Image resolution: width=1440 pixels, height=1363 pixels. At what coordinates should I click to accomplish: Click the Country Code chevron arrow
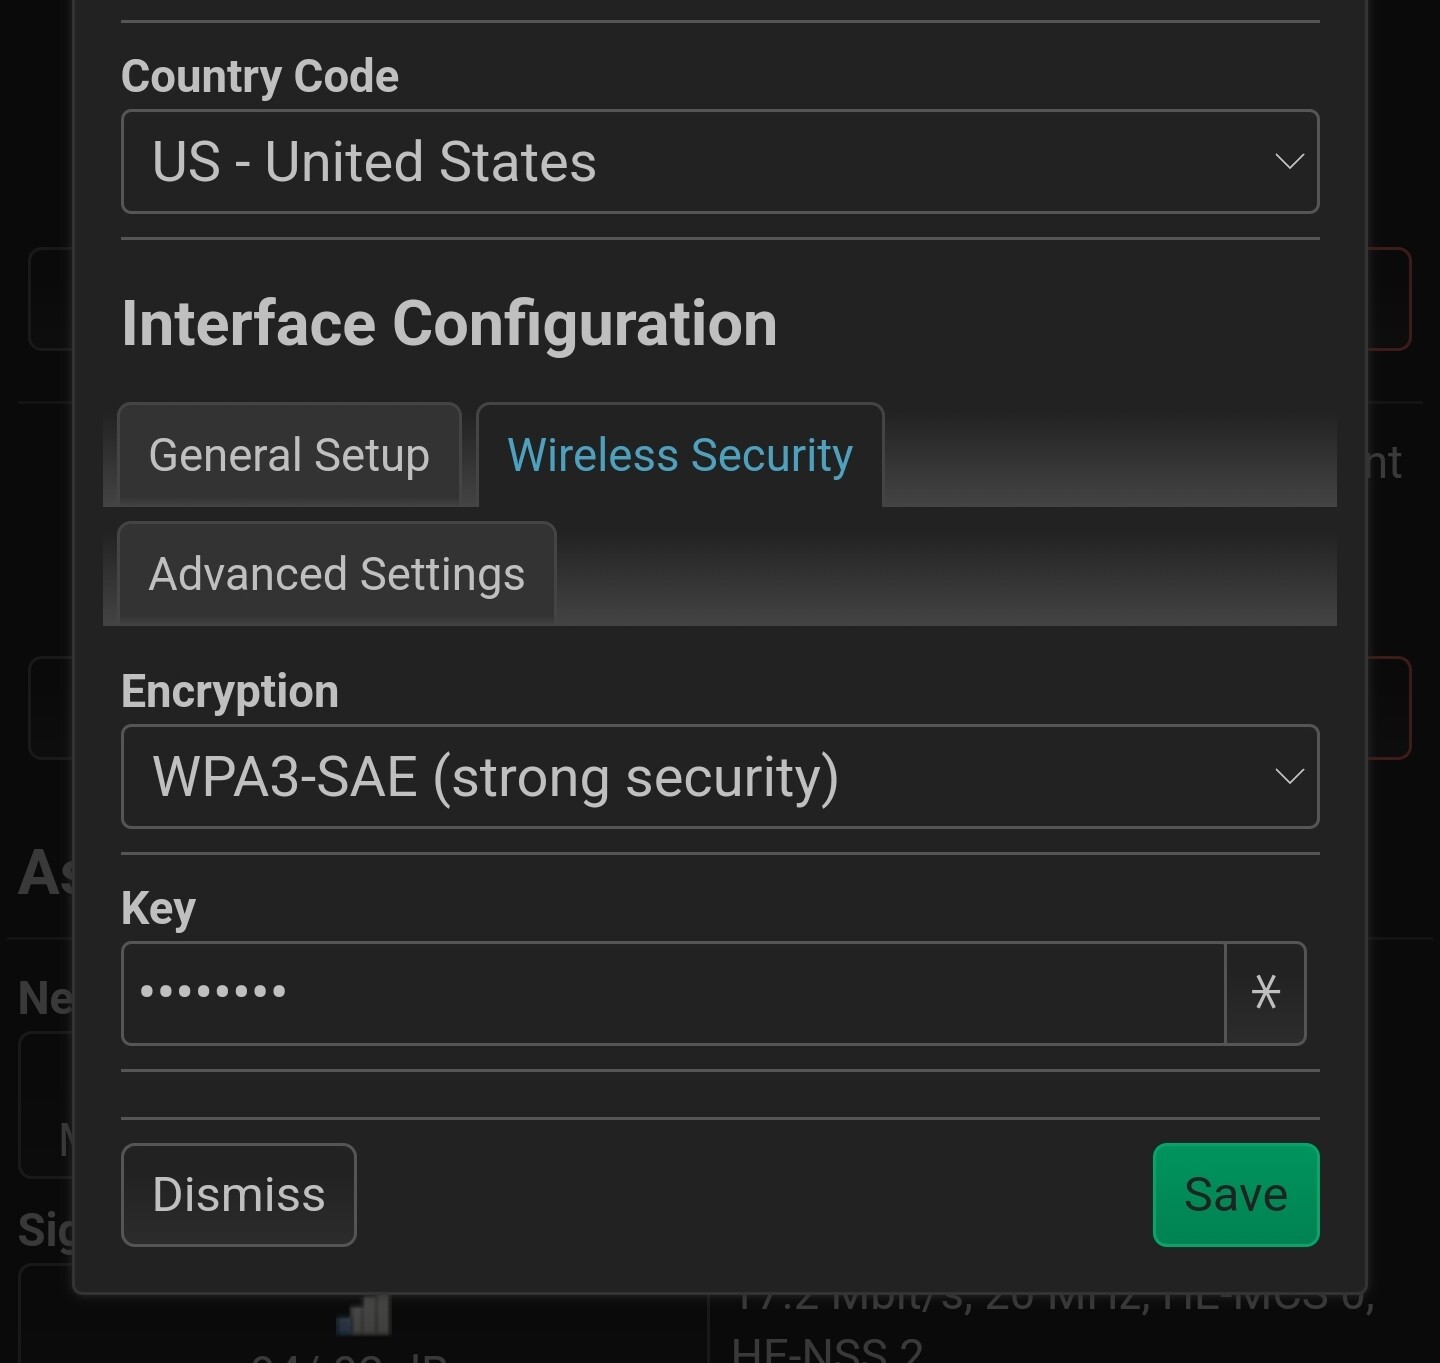coord(1289,161)
